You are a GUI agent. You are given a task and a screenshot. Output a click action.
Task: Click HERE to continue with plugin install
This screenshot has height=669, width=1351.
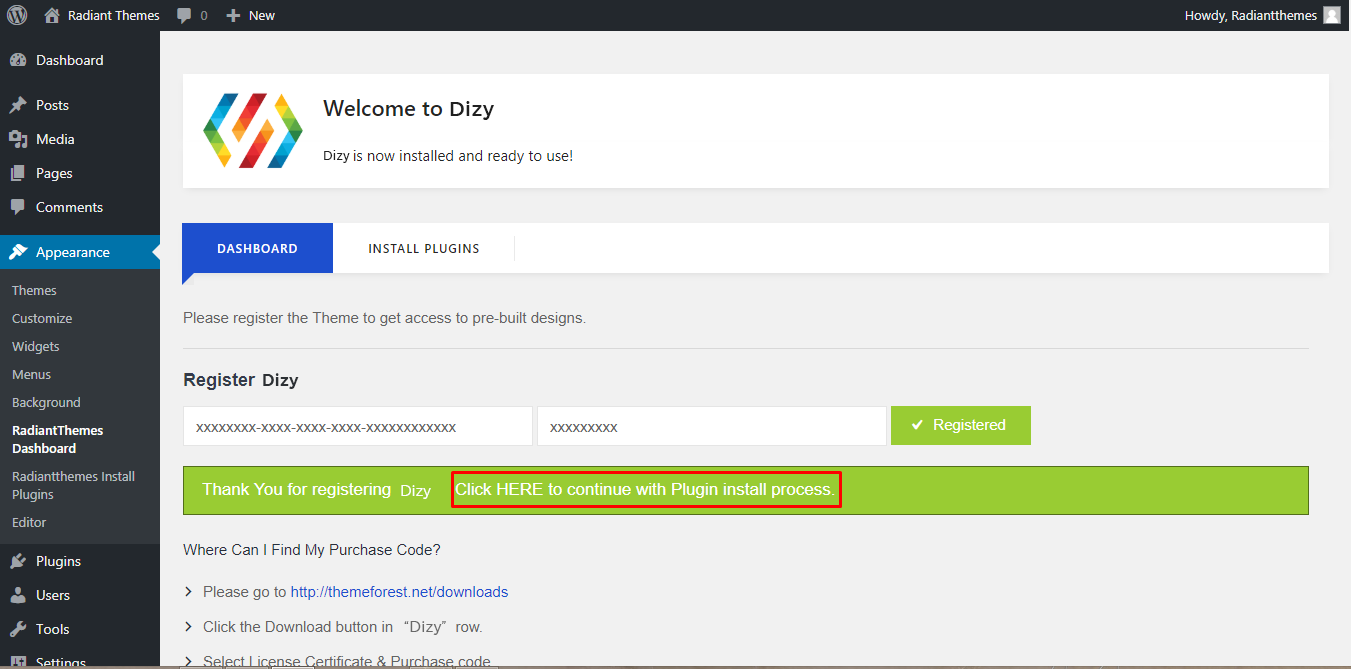(645, 489)
